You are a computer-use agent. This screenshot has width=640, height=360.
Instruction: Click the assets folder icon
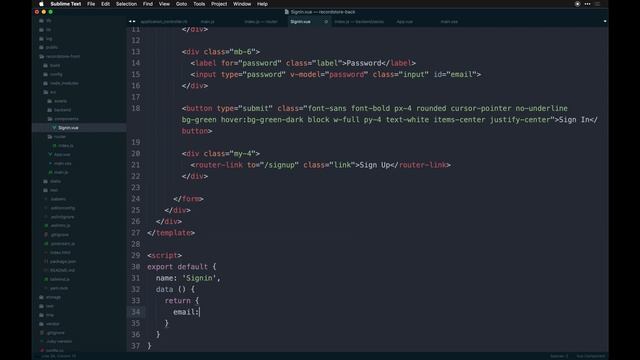pyautogui.click(x=50, y=101)
